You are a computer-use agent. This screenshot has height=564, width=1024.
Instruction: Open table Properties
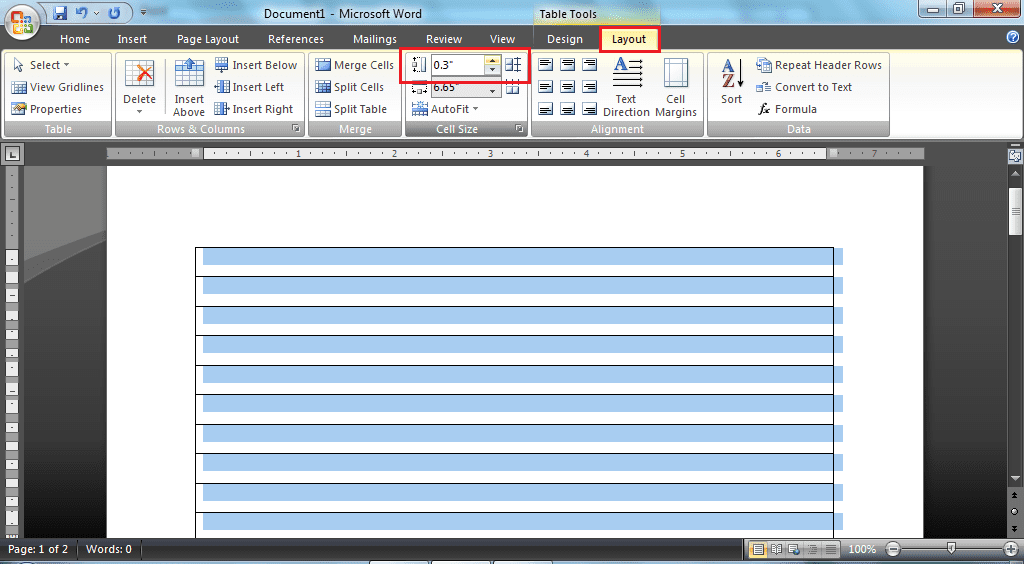click(x=46, y=109)
